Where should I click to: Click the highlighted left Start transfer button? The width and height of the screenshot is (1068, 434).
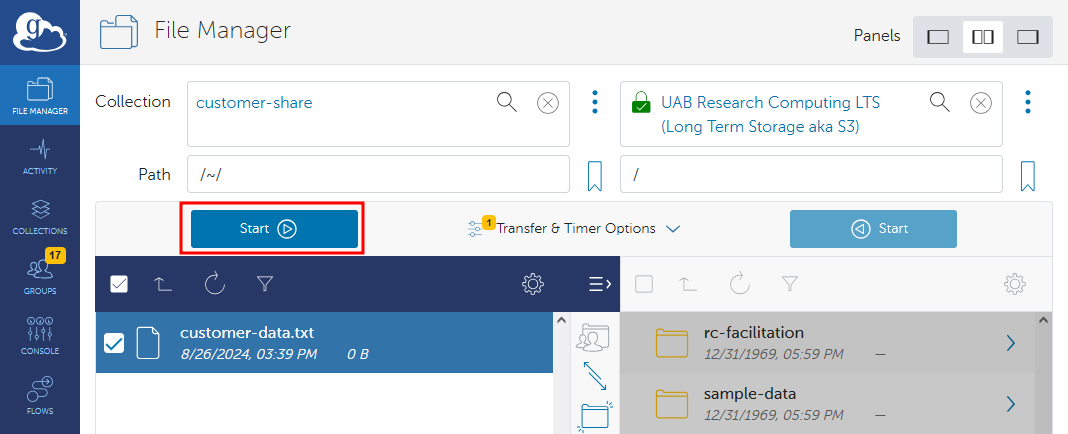[274, 229]
